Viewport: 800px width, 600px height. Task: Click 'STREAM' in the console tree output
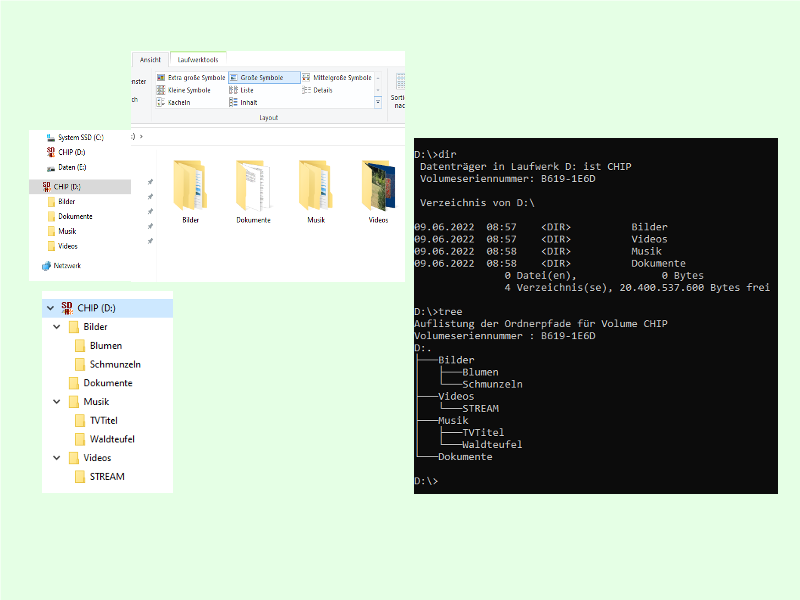[481, 409]
